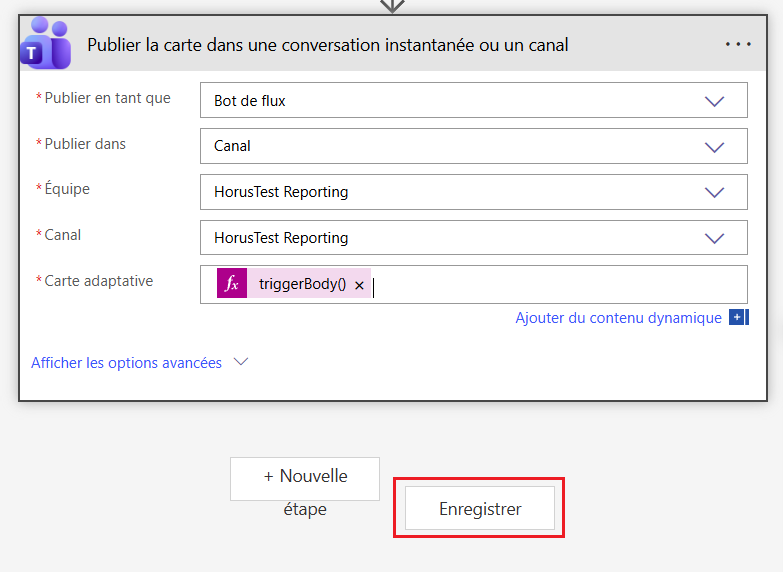Open the action's ellipsis options menu
The image size is (783, 572).
738,44
